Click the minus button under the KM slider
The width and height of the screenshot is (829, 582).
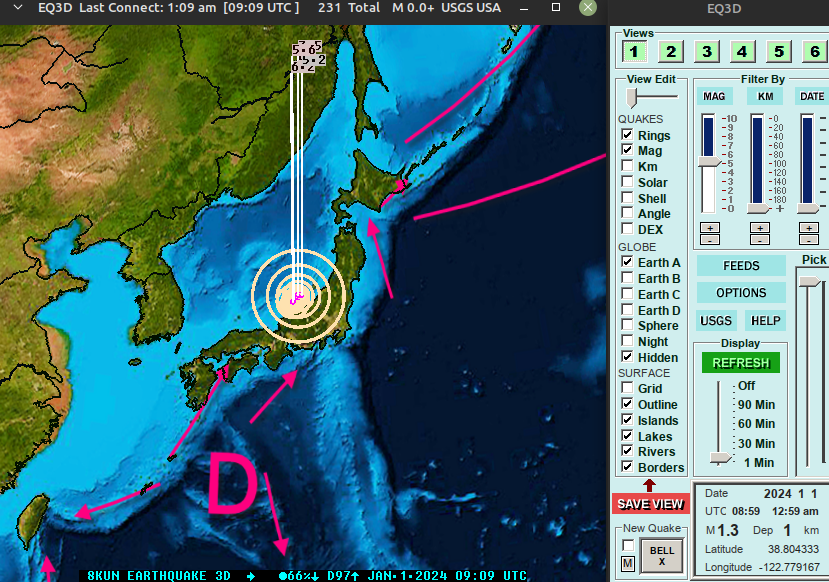tap(760, 239)
